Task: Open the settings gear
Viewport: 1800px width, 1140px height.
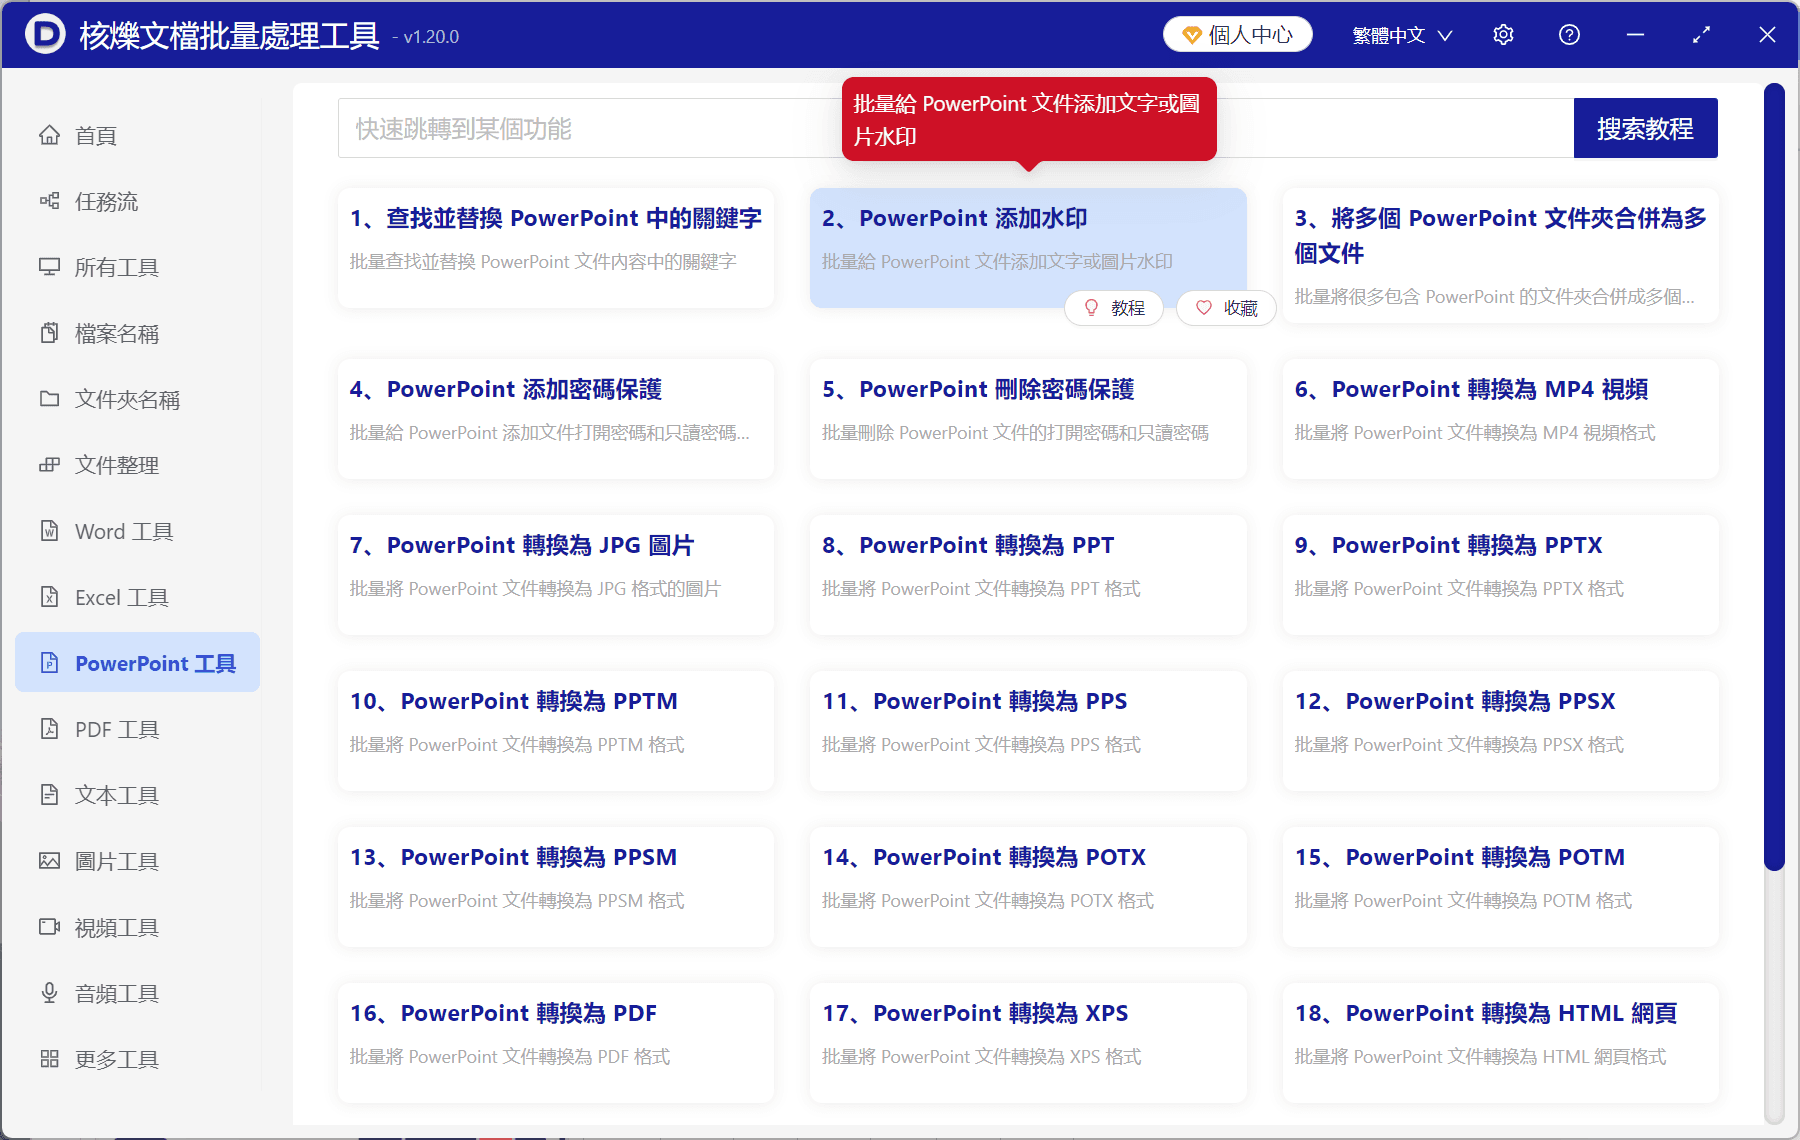Action: (x=1503, y=34)
